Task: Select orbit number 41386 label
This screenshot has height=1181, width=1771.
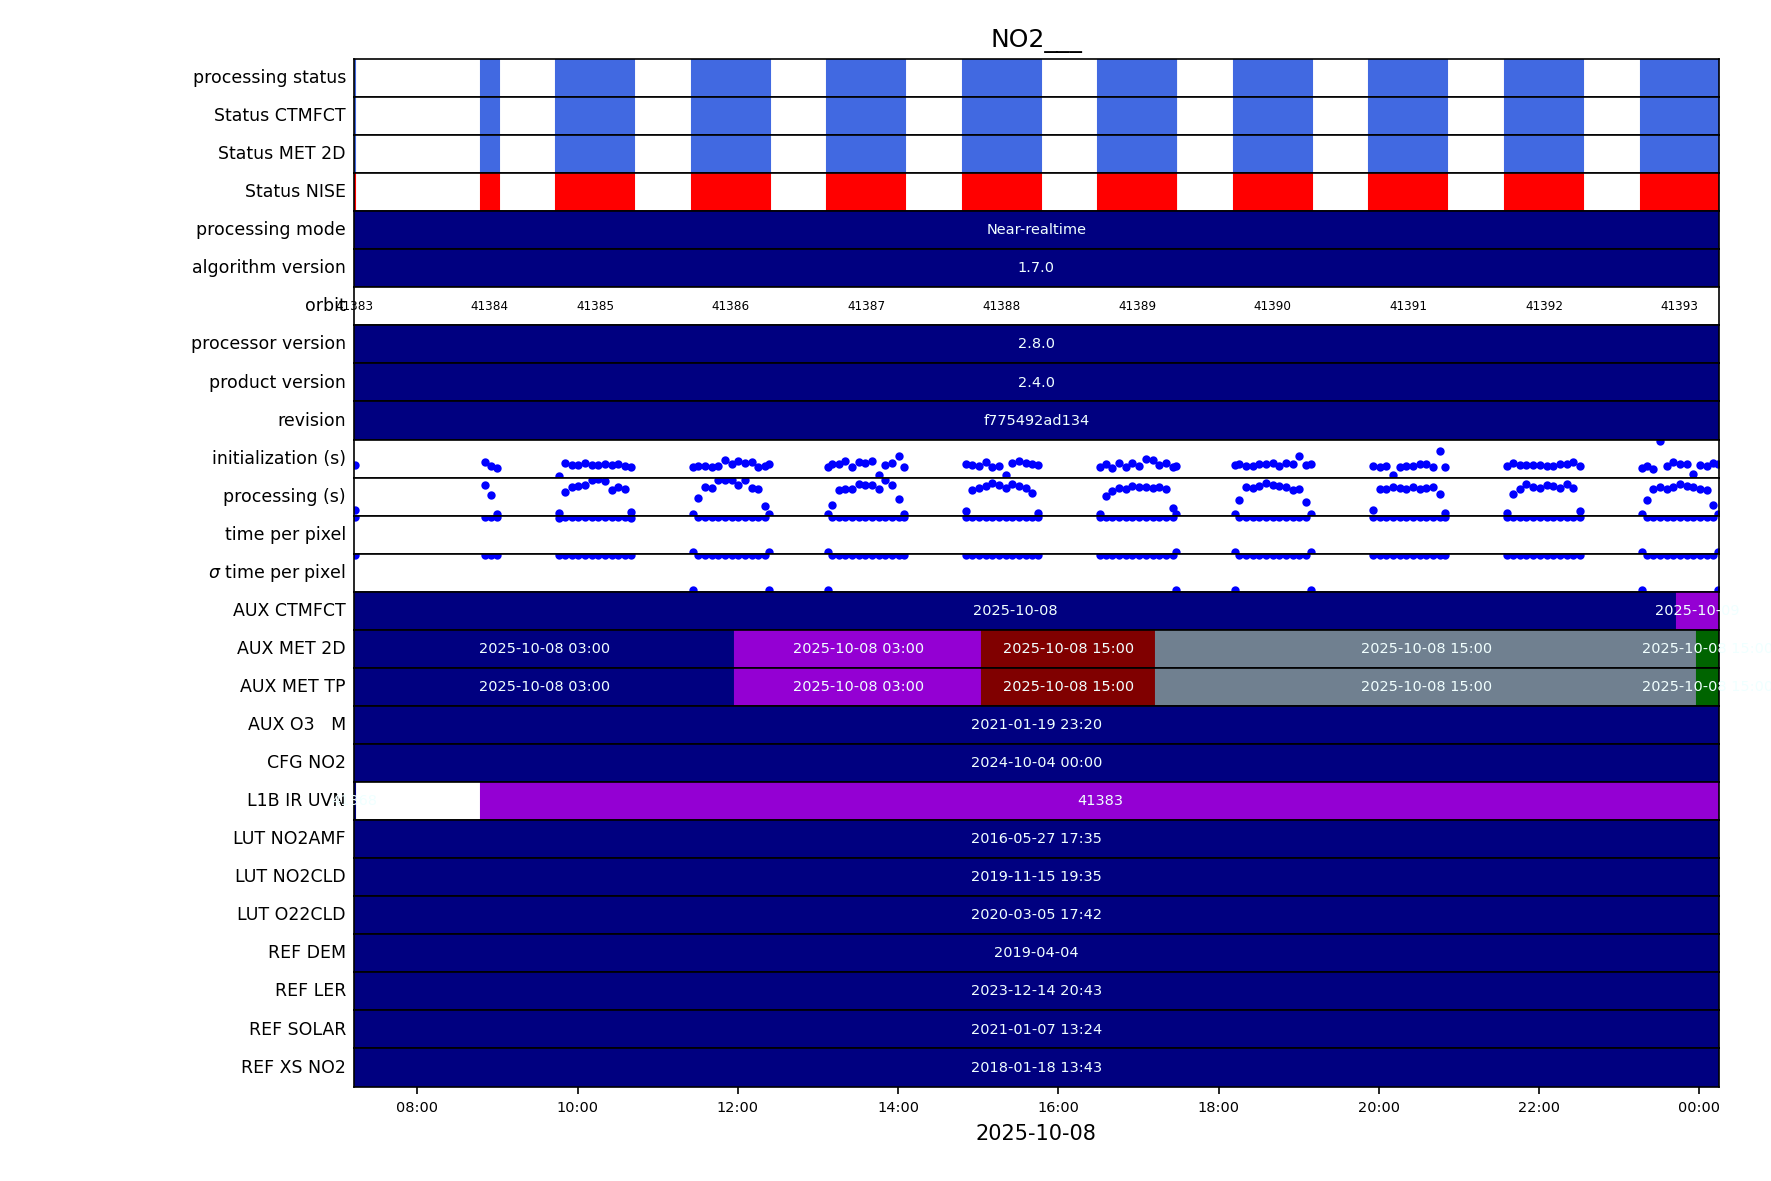Action: 730,306
